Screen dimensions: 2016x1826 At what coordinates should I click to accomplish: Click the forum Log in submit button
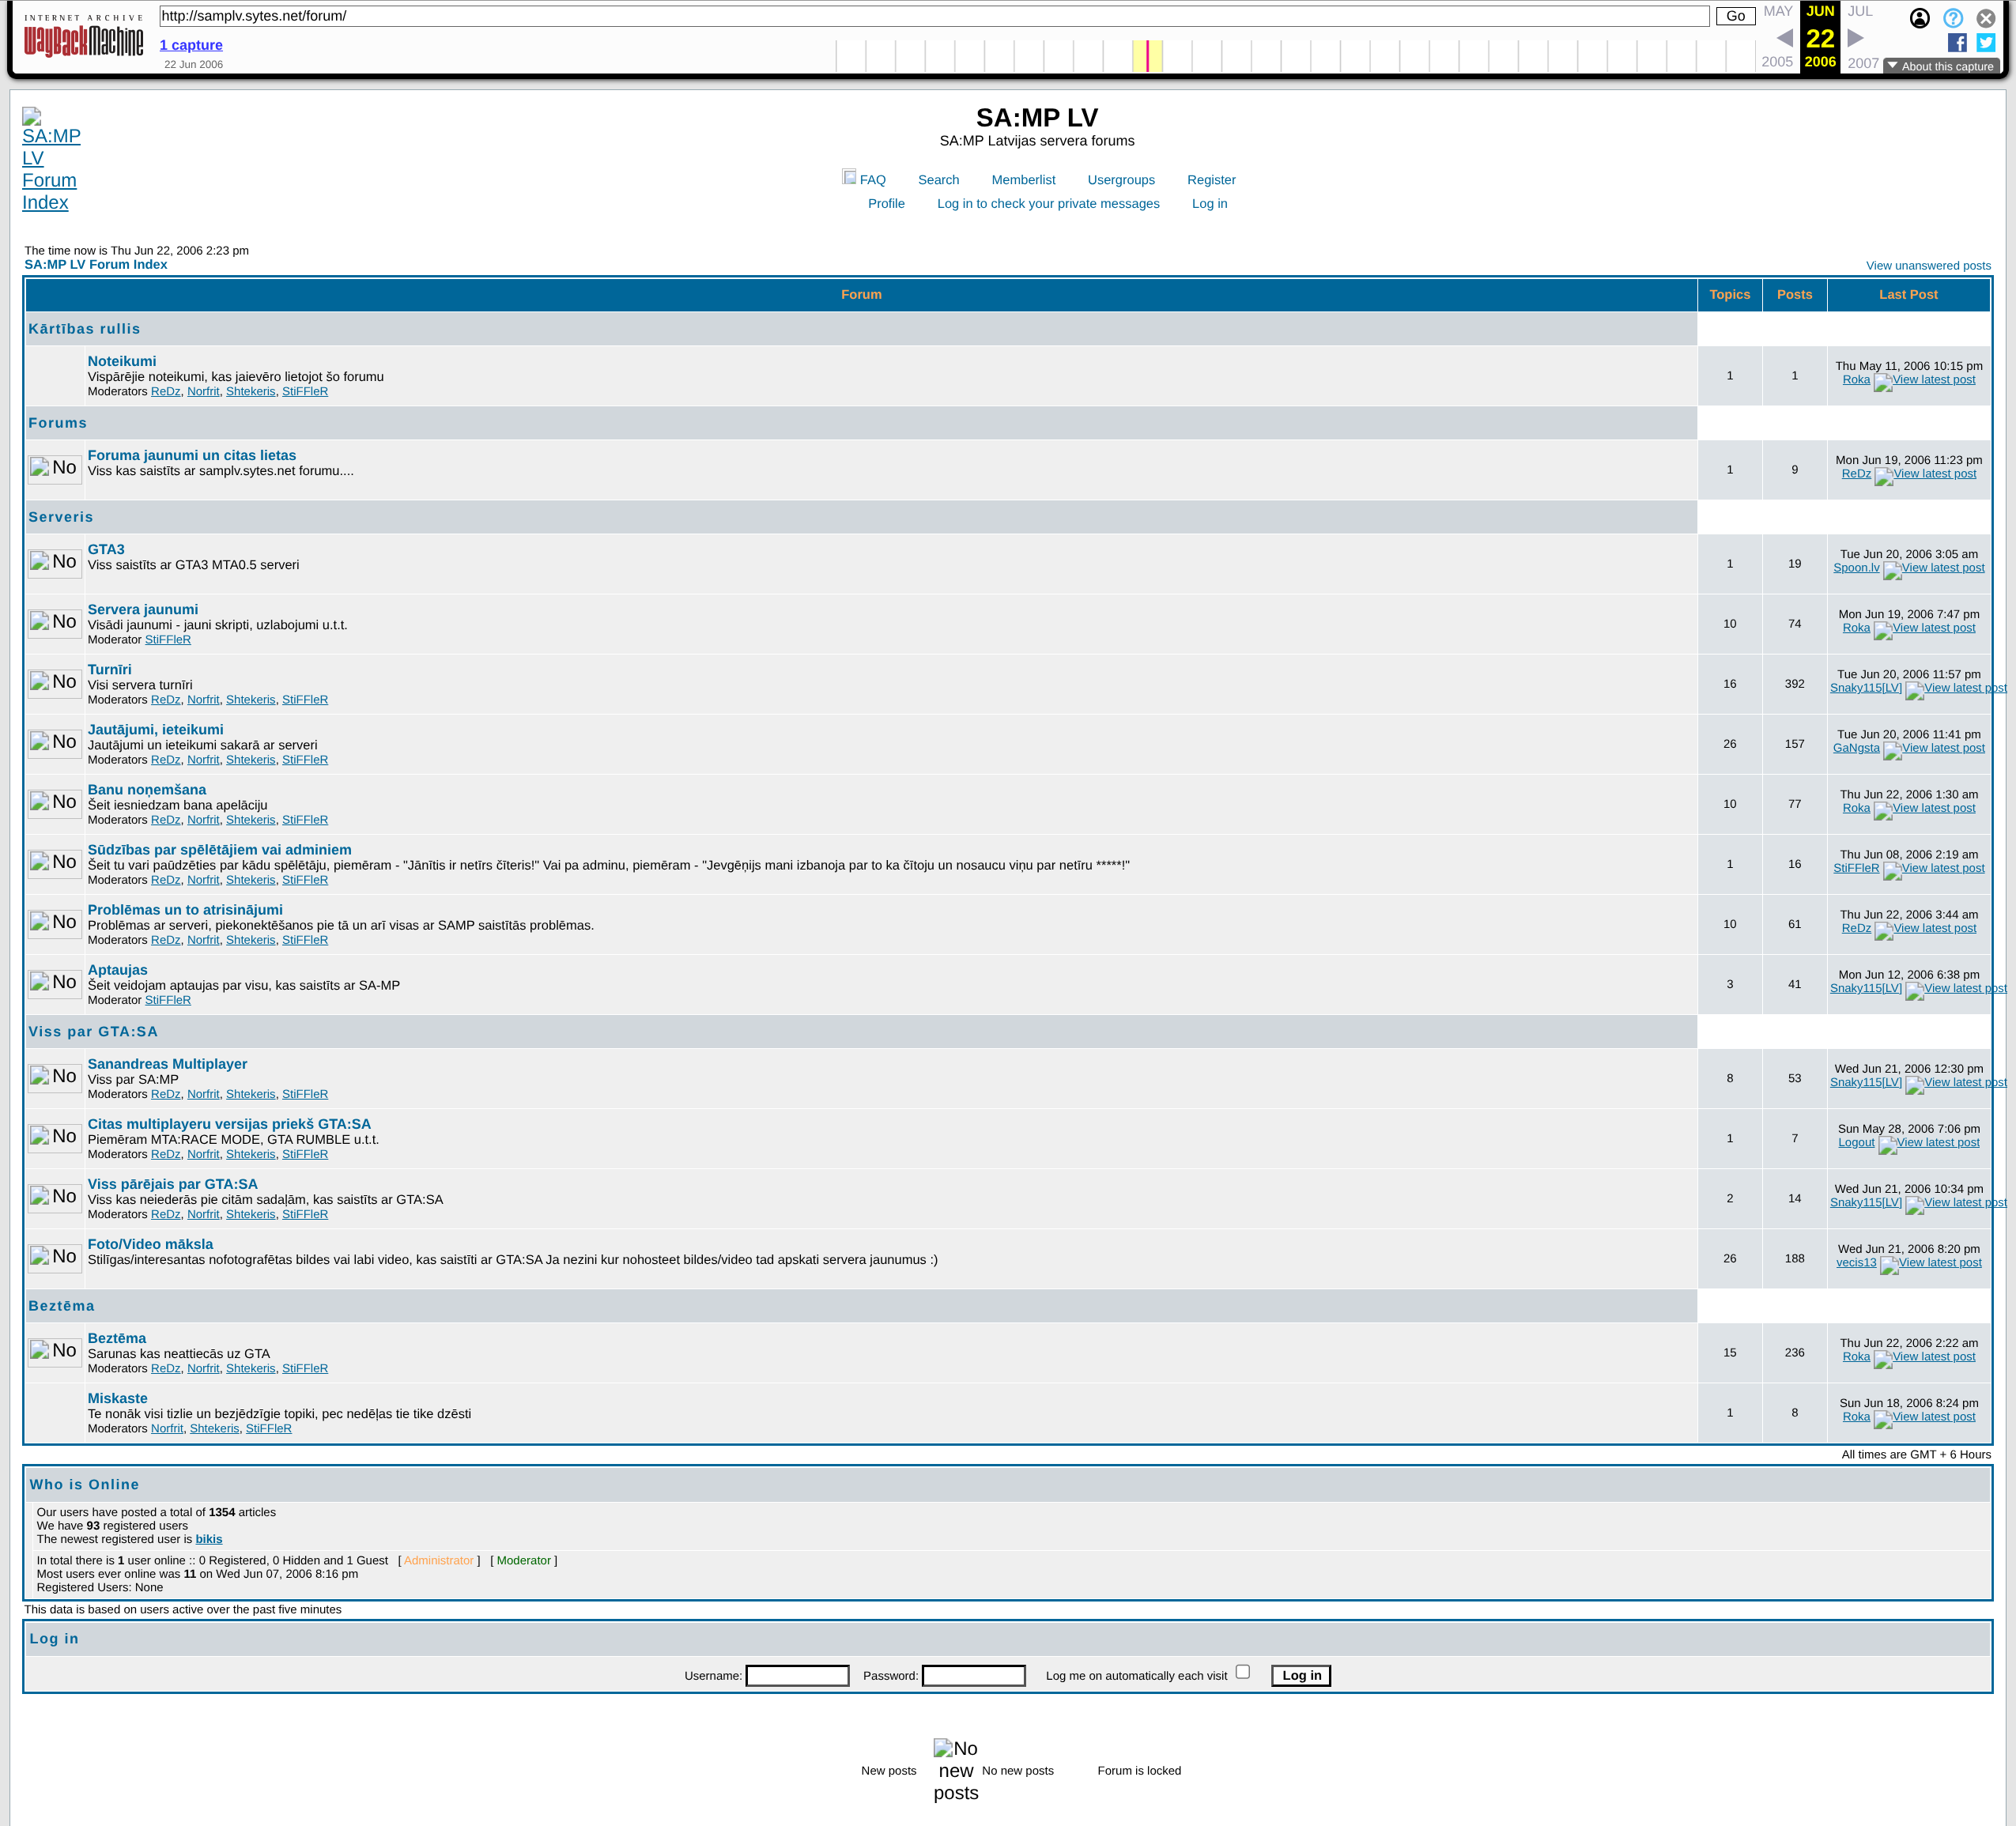(1301, 1676)
